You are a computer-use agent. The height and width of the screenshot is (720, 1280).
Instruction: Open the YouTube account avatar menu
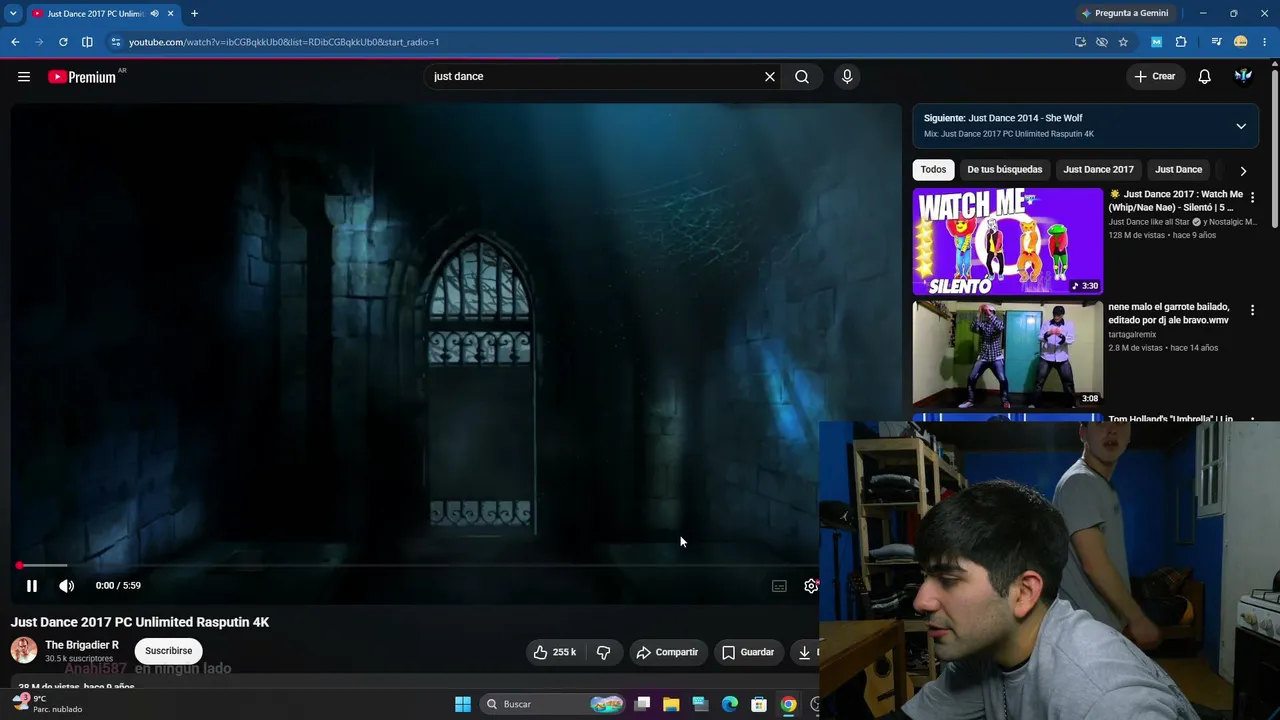click(x=1244, y=77)
